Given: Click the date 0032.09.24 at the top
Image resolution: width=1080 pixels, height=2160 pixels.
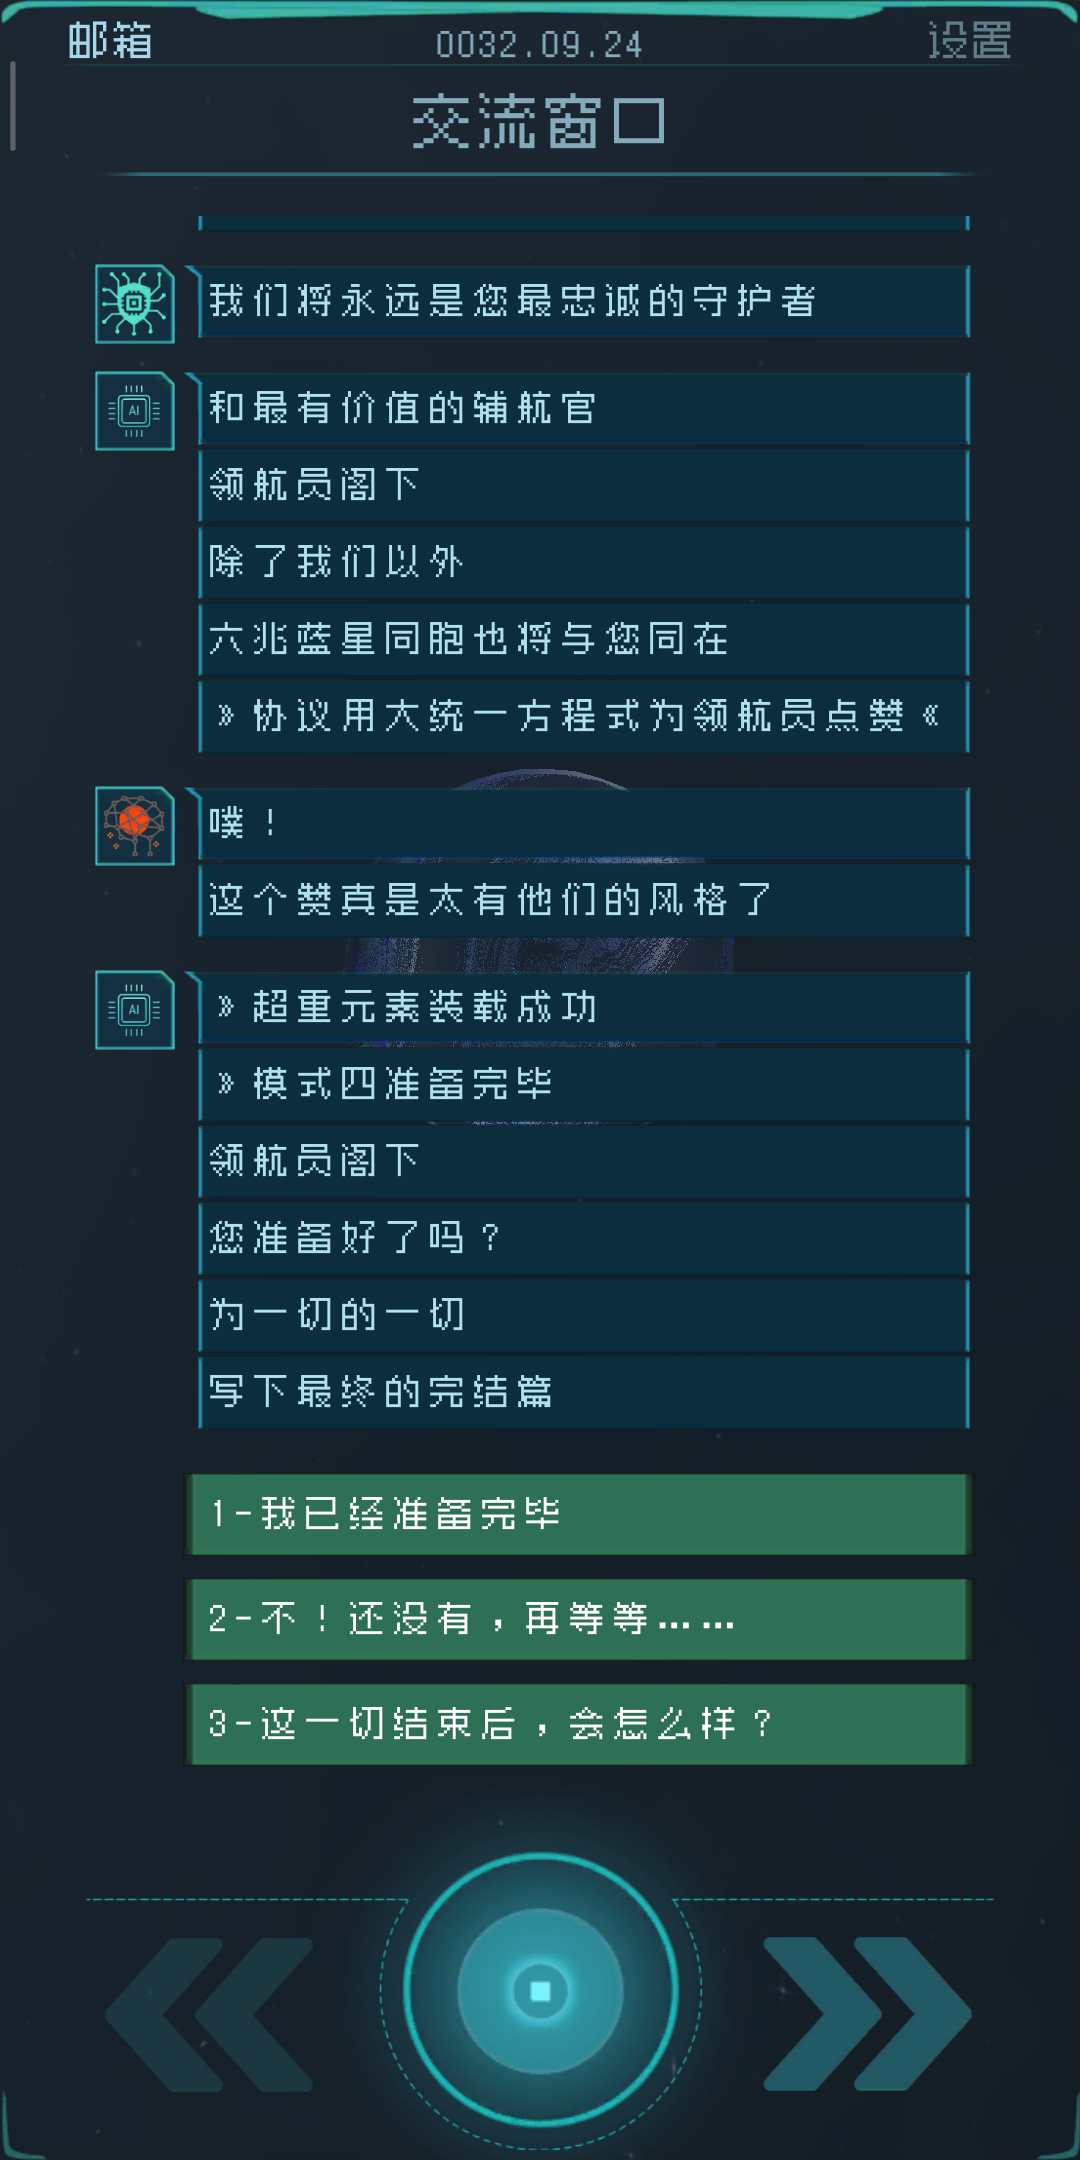Looking at the screenshot, I should [x=539, y=45].
